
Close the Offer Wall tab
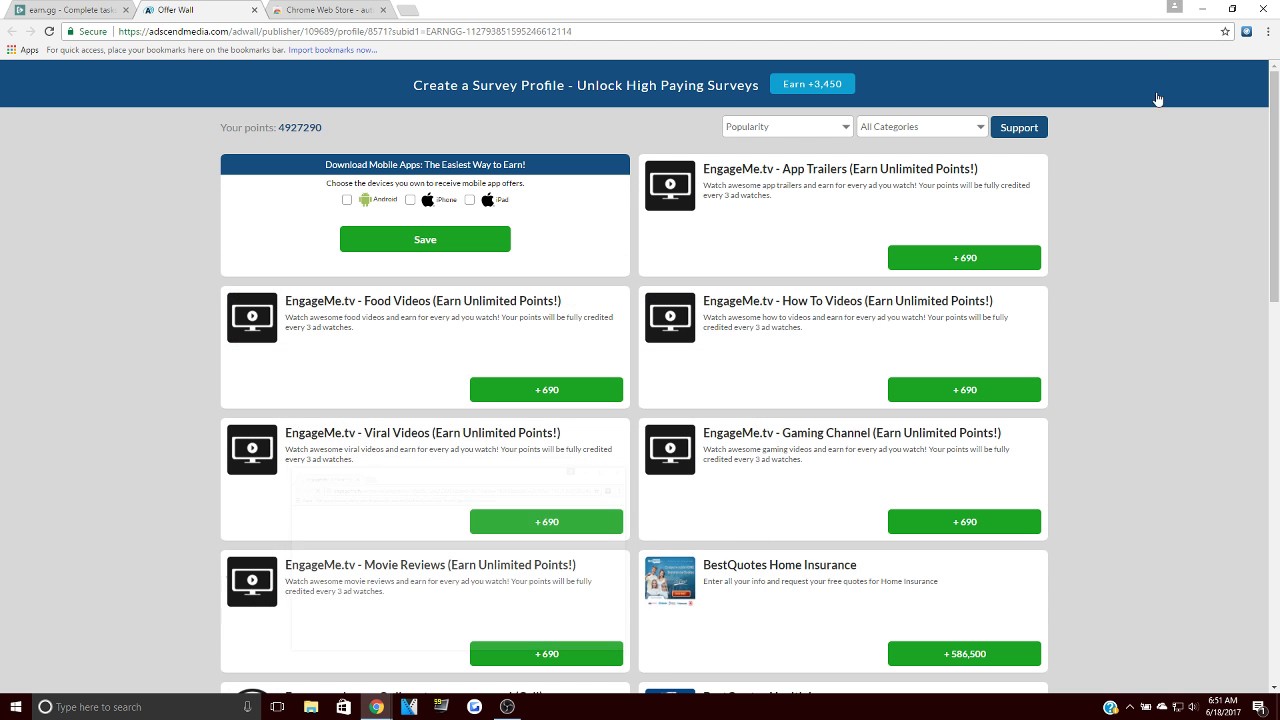coord(254,10)
